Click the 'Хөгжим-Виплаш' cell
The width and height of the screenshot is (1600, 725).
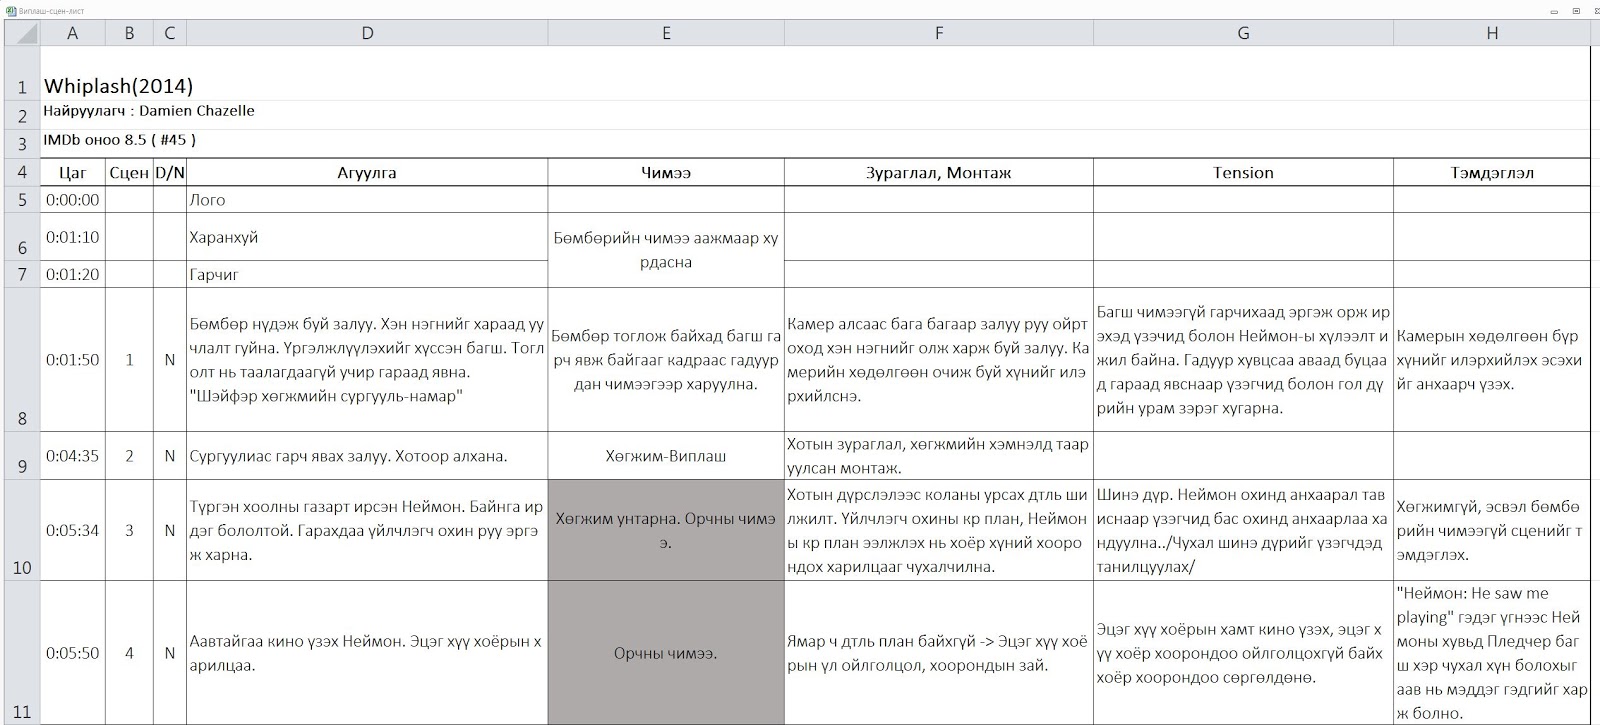[666, 456]
